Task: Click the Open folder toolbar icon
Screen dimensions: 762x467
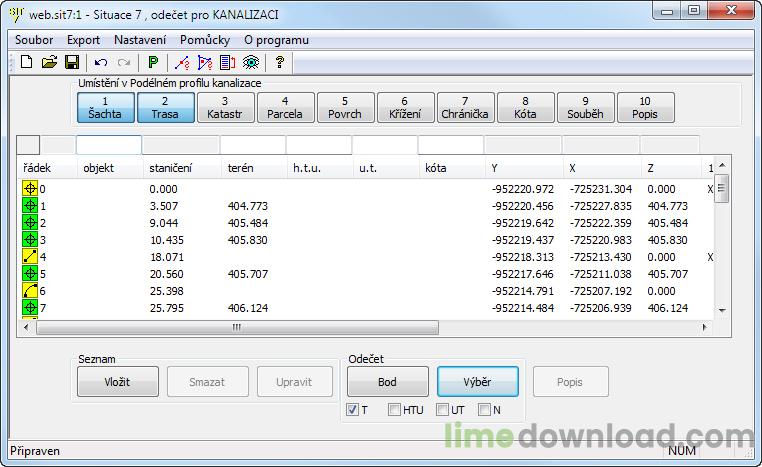Action: [x=49, y=62]
